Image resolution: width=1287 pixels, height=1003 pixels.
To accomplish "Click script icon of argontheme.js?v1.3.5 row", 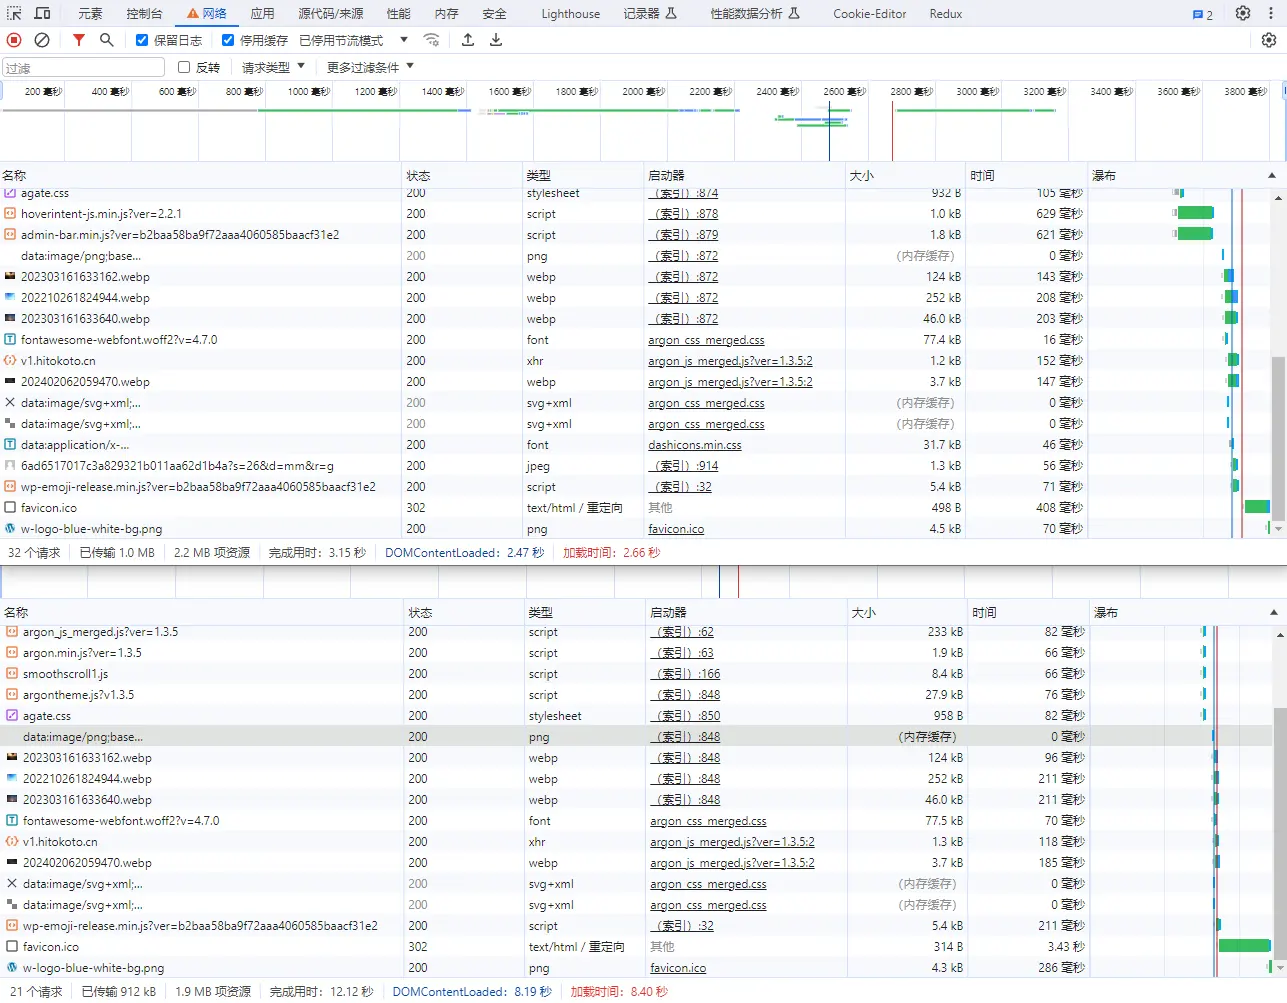I will coord(12,695).
